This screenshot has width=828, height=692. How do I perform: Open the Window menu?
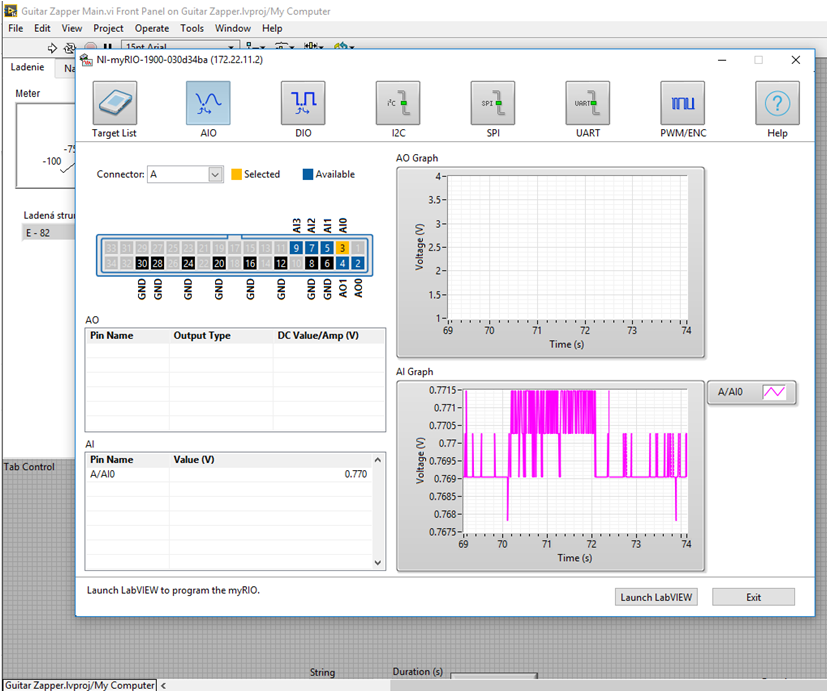[x=232, y=29]
